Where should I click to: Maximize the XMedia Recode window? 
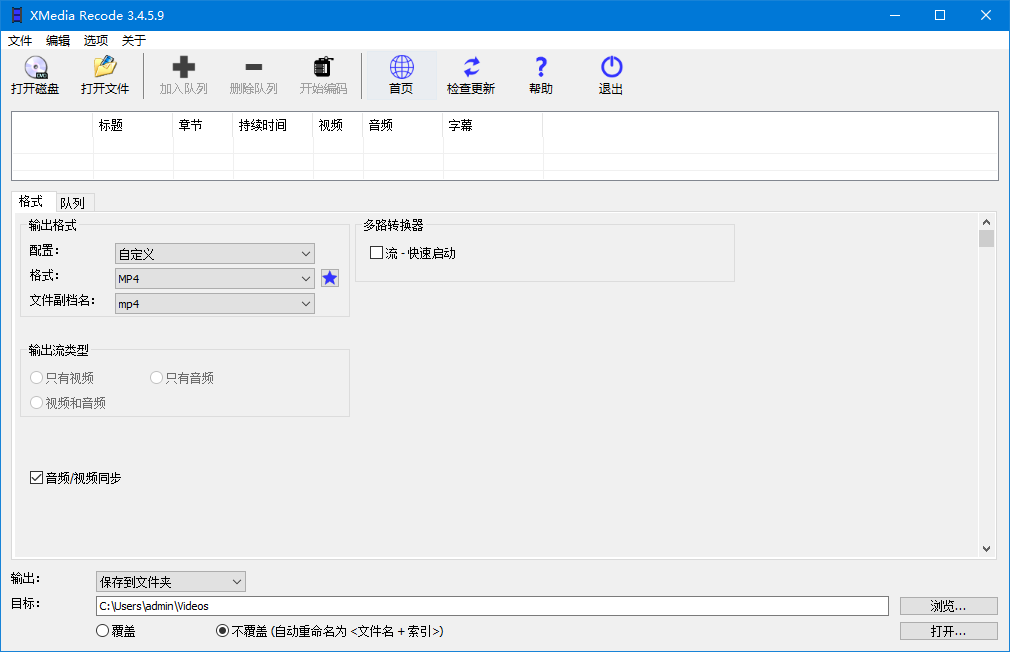(x=940, y=15)
